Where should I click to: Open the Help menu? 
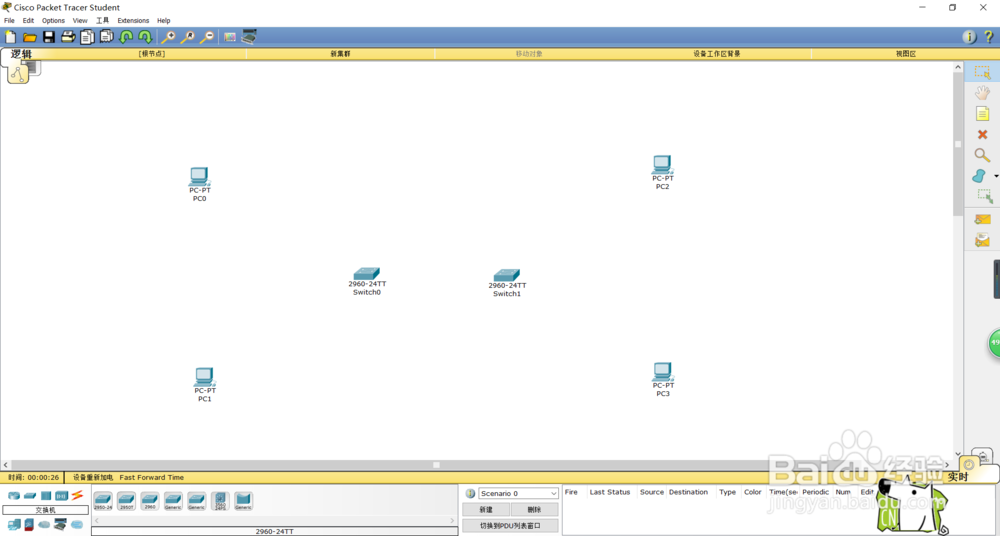pos(164,20)
